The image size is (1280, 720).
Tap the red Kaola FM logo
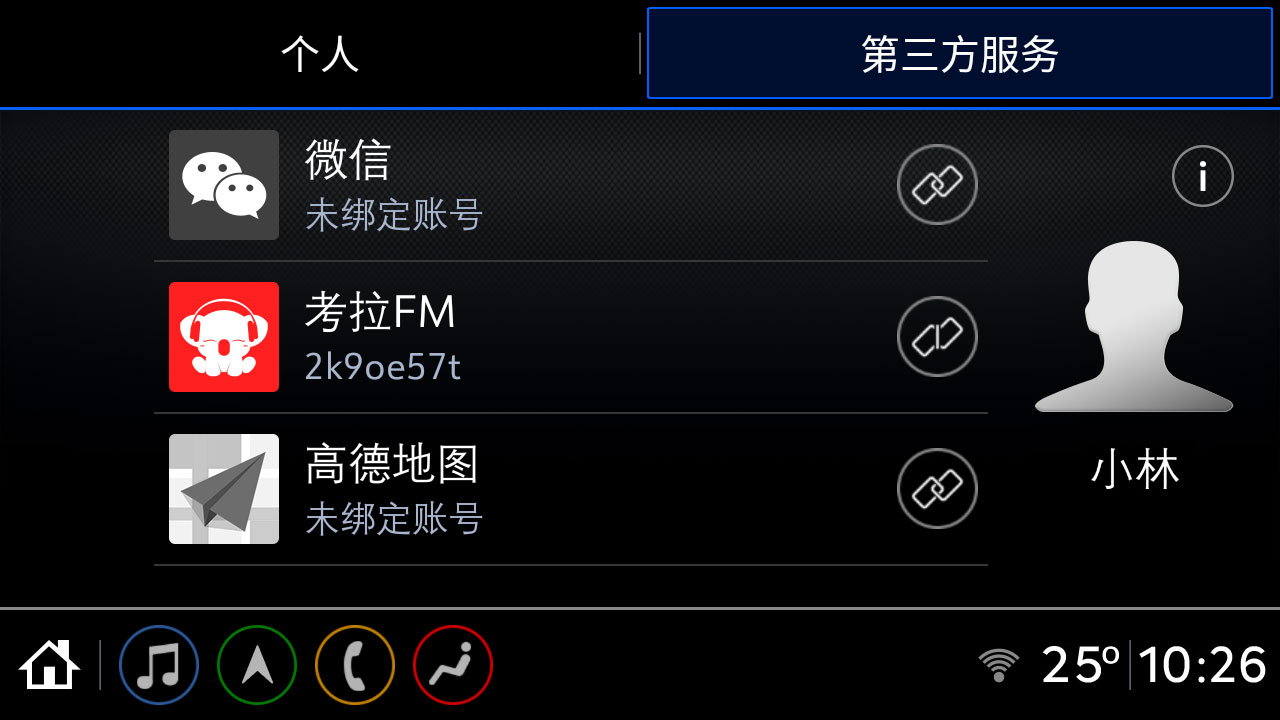click(x=224, y=337)
